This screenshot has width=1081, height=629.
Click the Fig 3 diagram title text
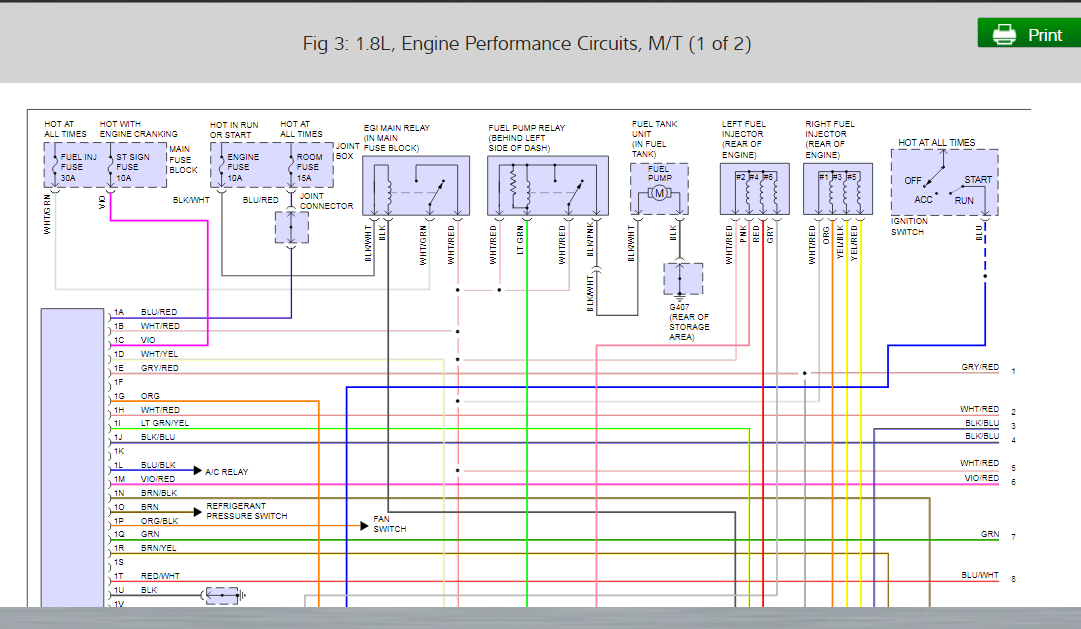(x=527, y=43)
